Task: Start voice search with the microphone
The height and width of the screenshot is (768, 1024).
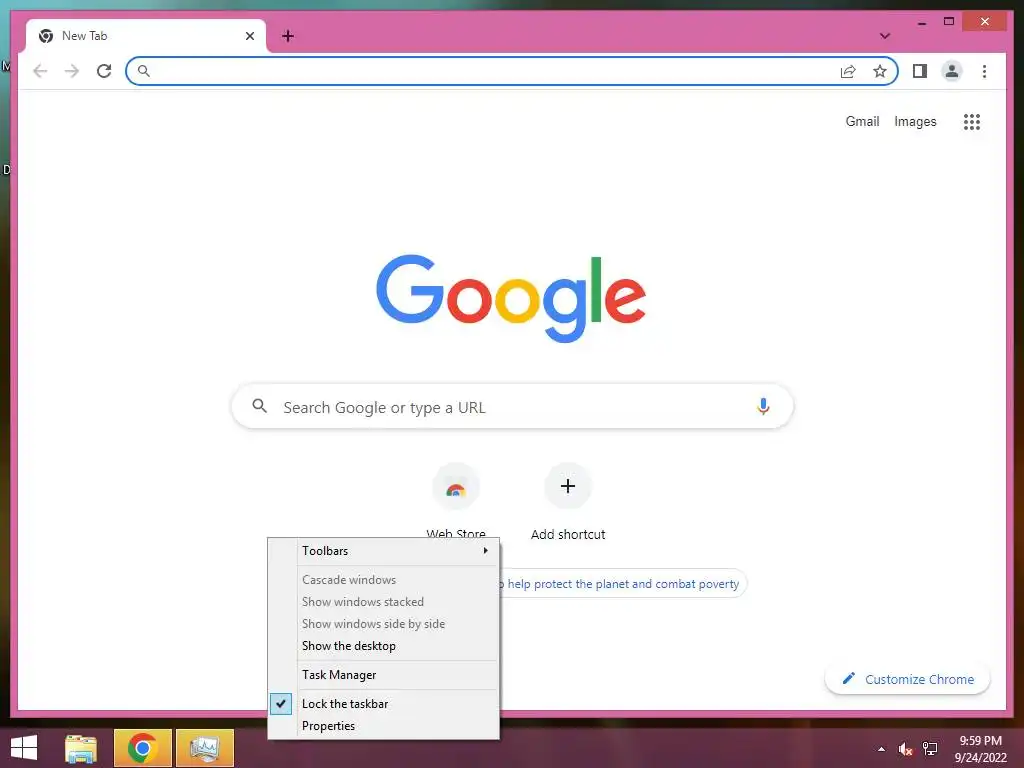Action: tap(763, 406)
